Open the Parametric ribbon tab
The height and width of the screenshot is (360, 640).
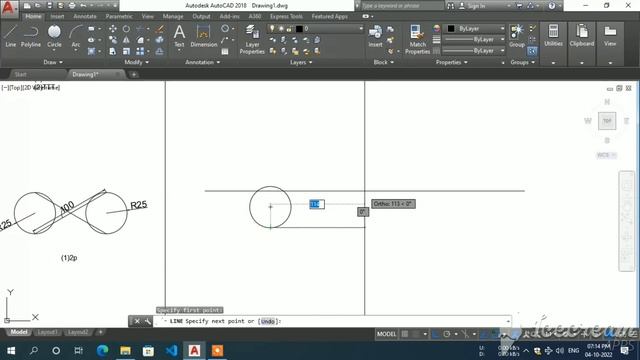119,16
